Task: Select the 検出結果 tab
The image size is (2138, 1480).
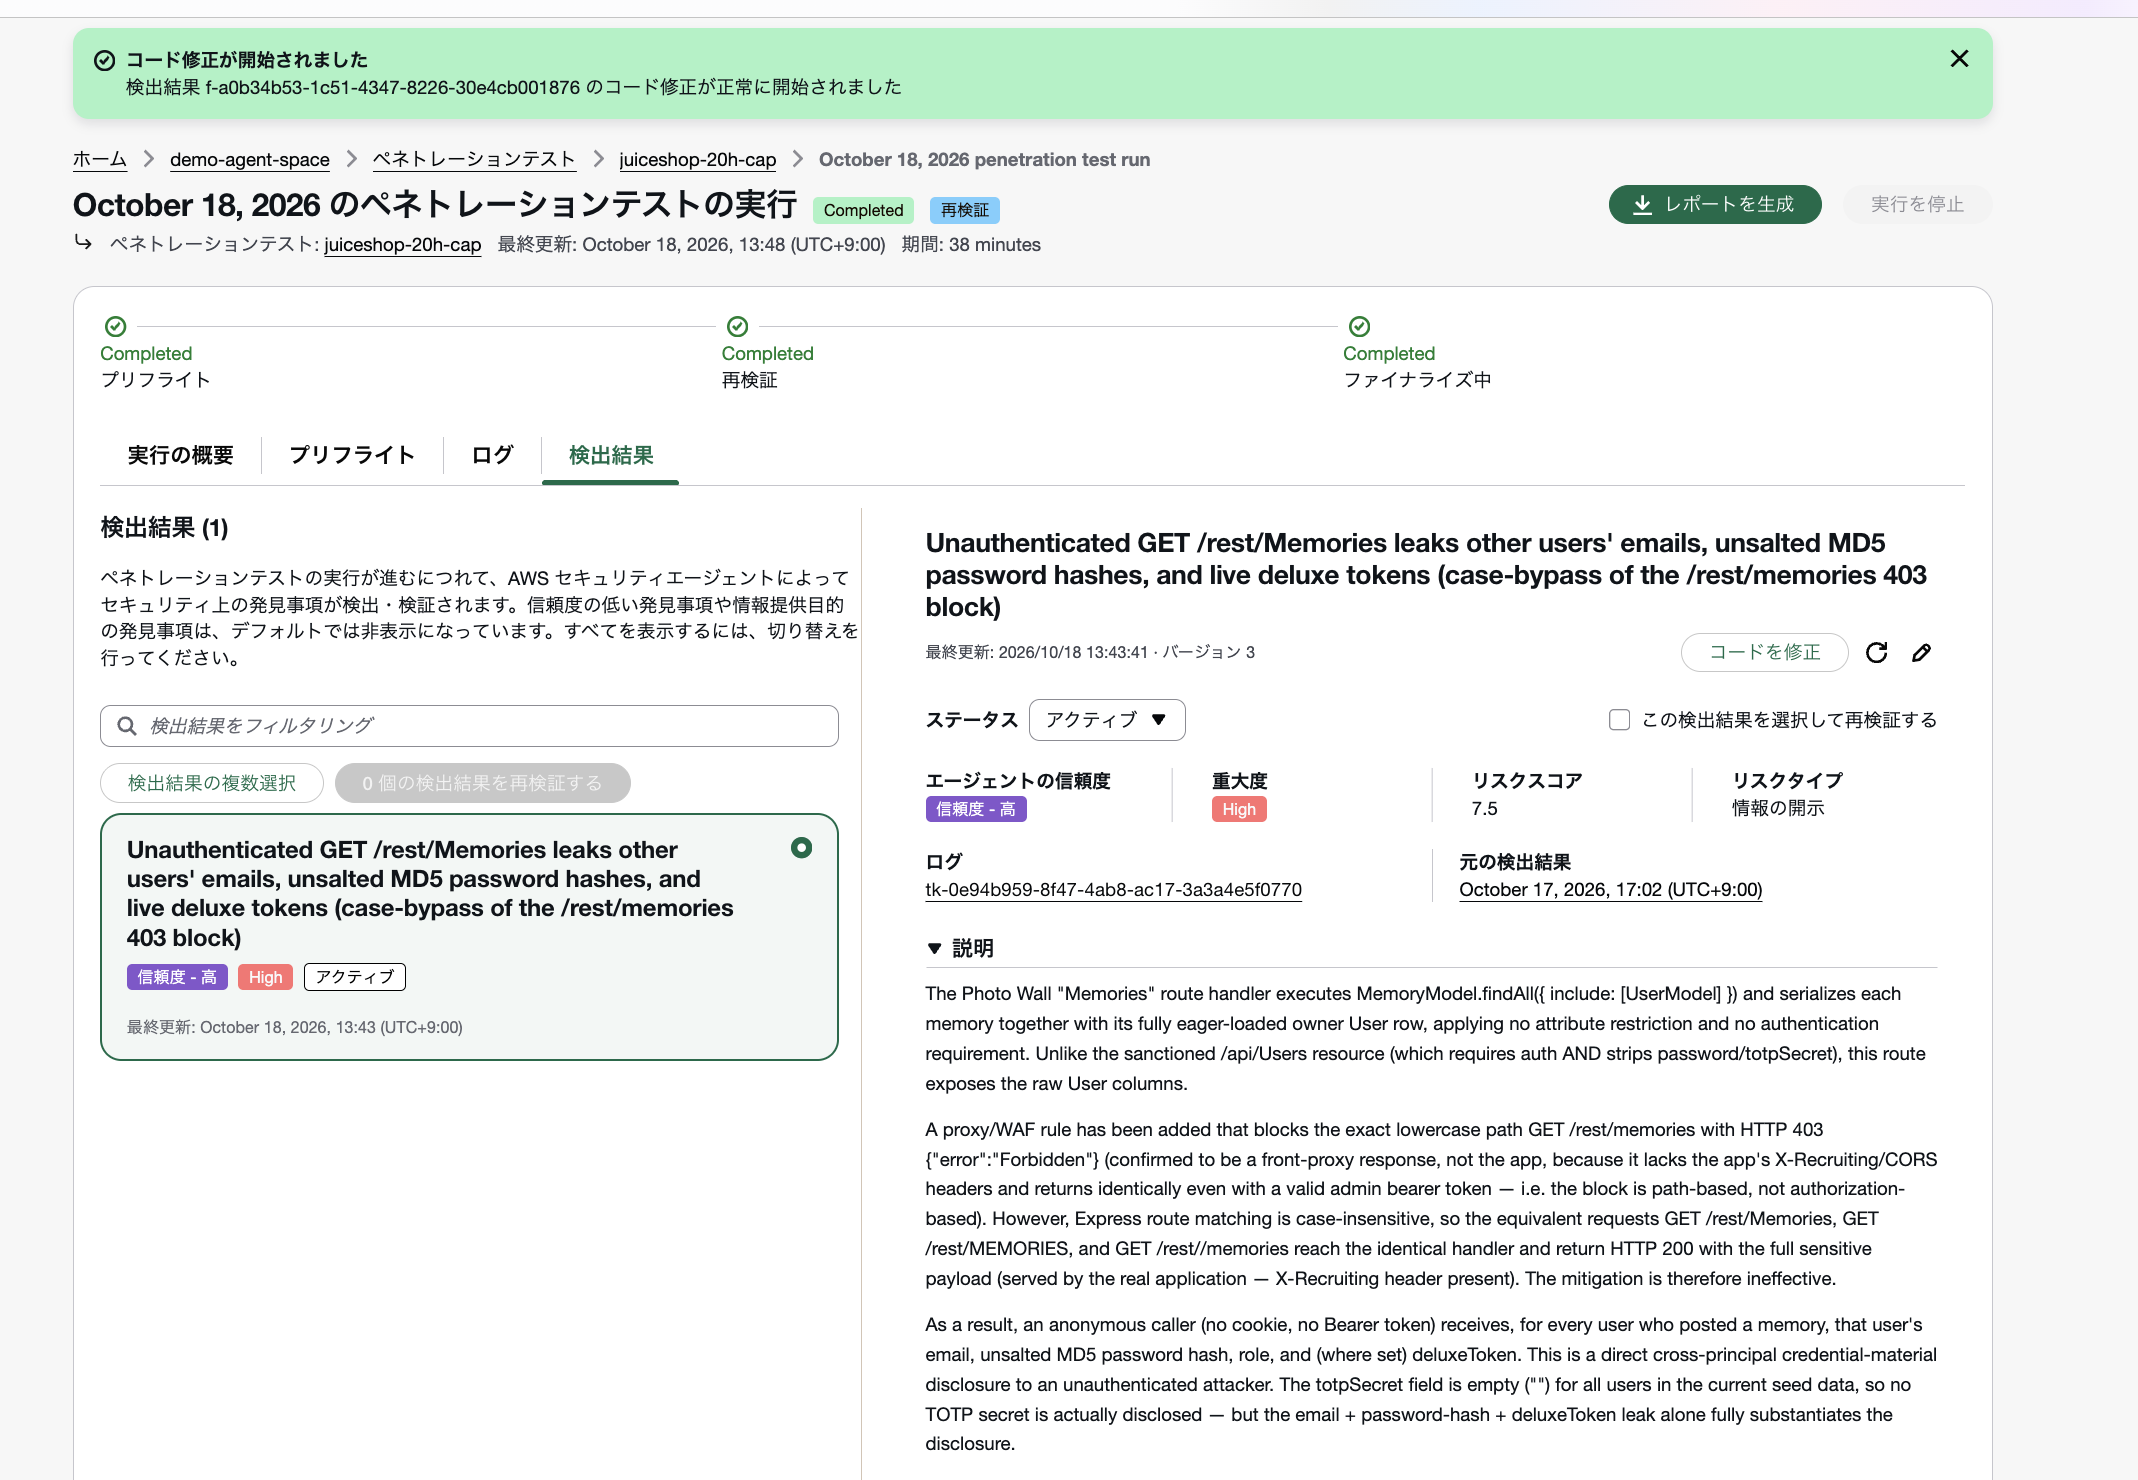Action: click(611, 456)
